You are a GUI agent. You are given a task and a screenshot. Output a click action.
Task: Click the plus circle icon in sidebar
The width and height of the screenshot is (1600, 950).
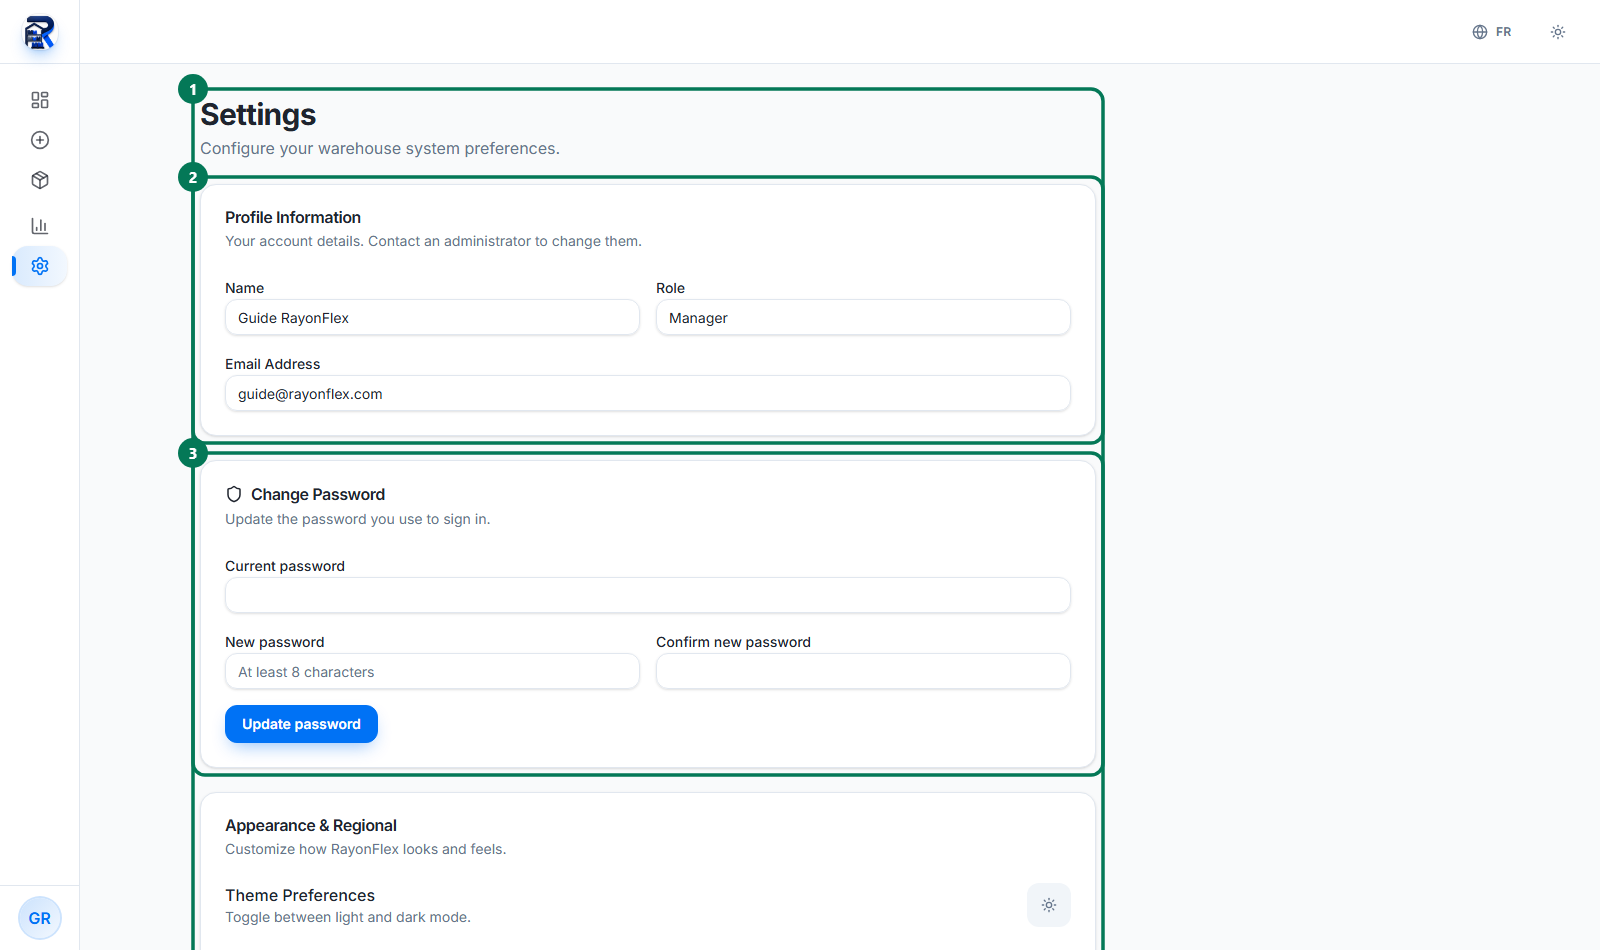[x=40, y=140]
